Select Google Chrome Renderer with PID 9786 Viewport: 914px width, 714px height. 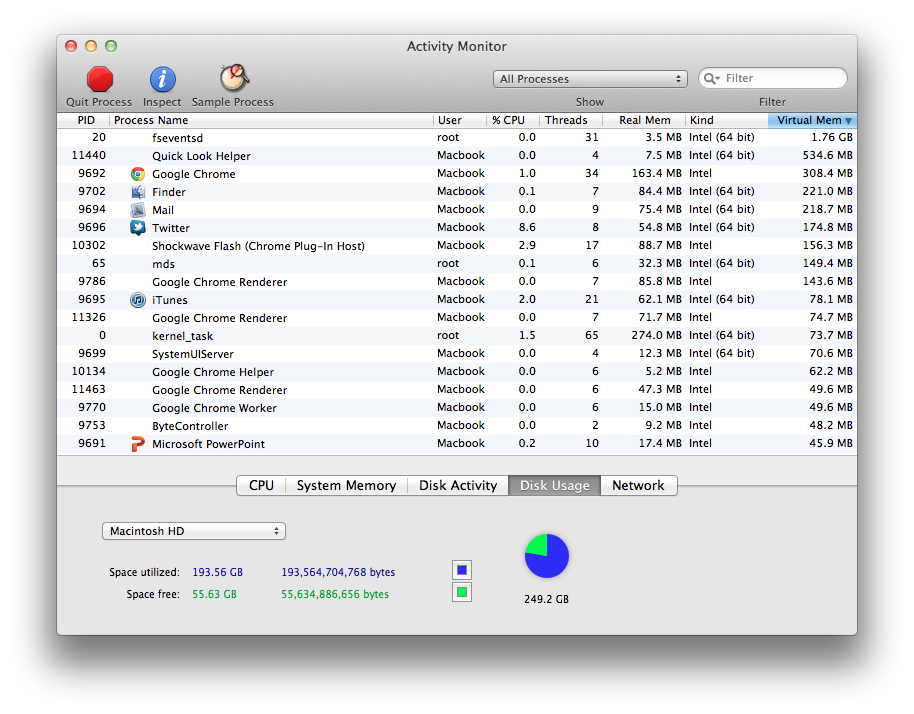pos(457,282)
